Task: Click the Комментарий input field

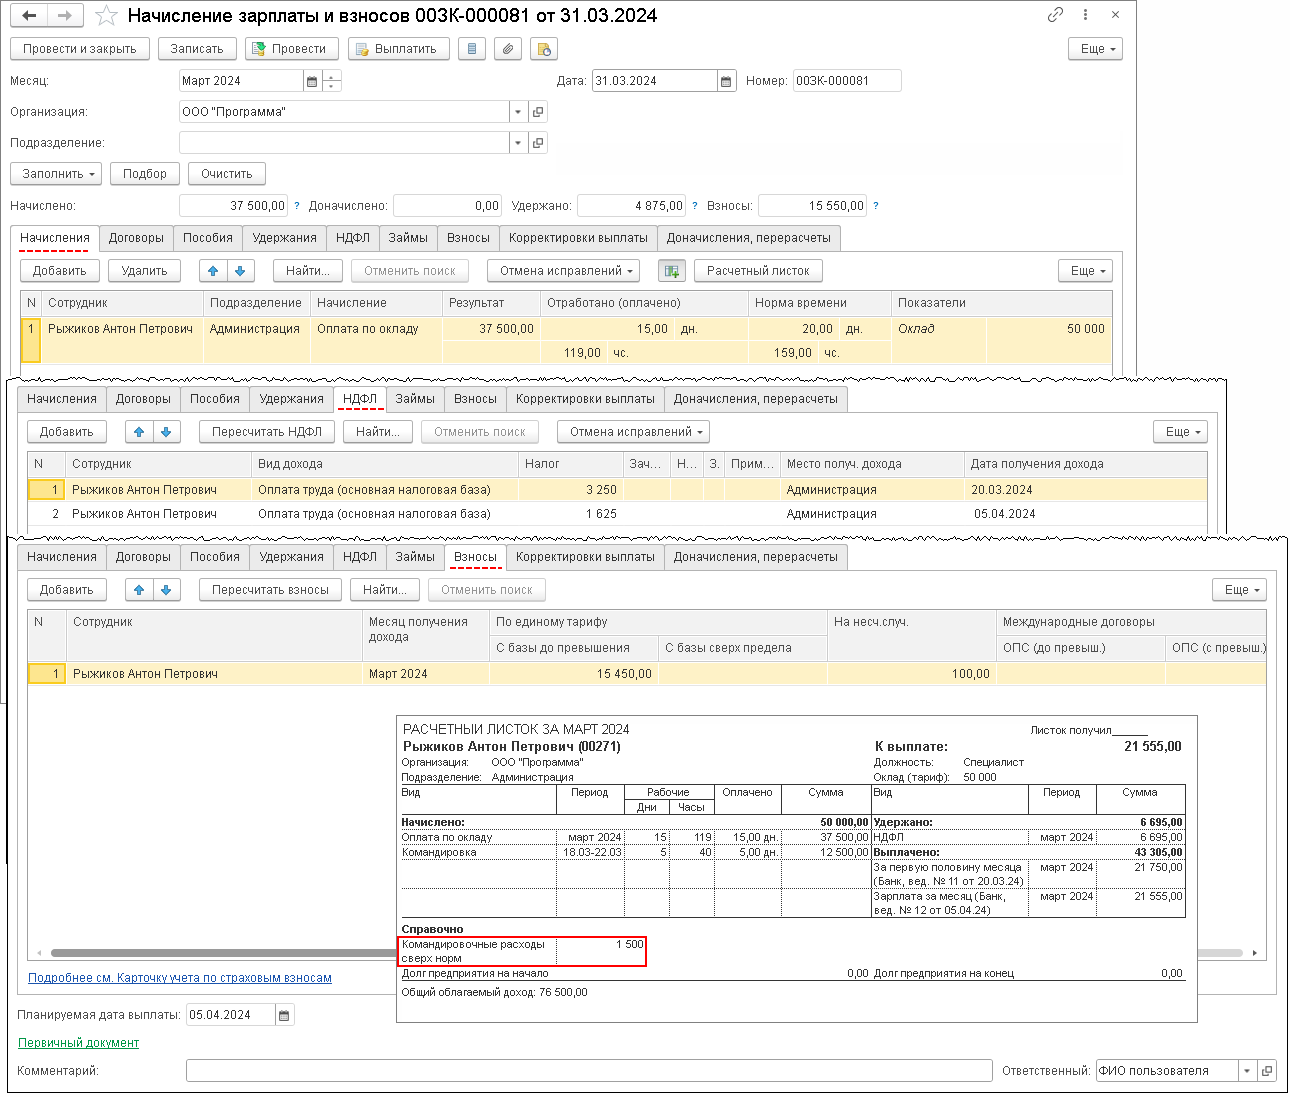Action: click(589, 1071)
